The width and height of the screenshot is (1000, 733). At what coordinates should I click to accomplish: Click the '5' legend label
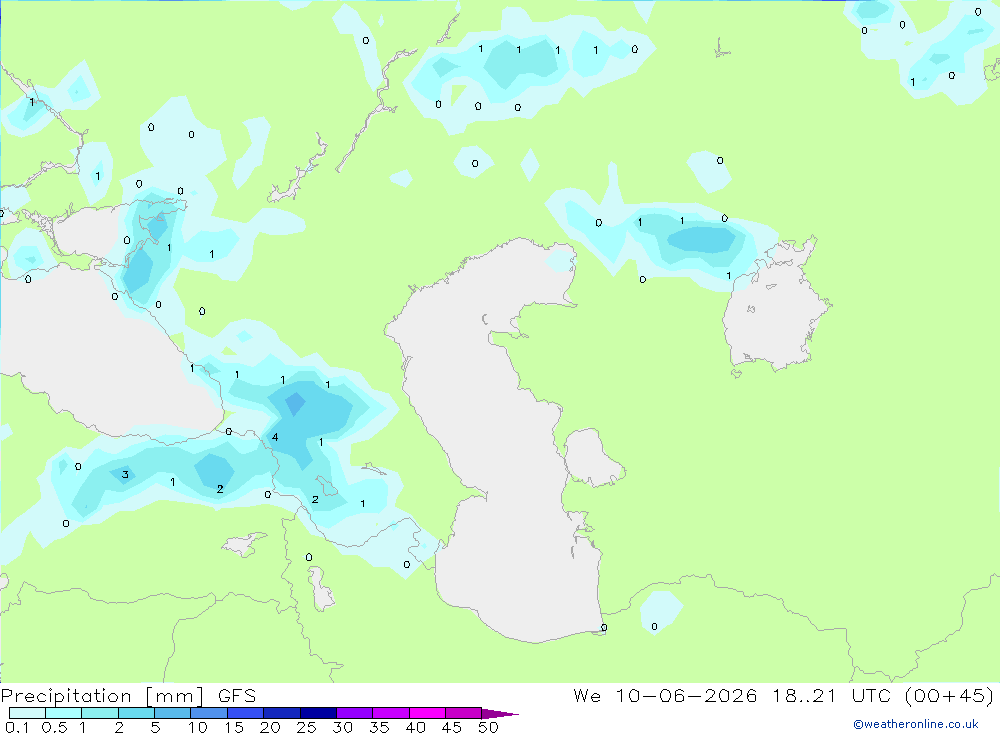pos(155,727)
